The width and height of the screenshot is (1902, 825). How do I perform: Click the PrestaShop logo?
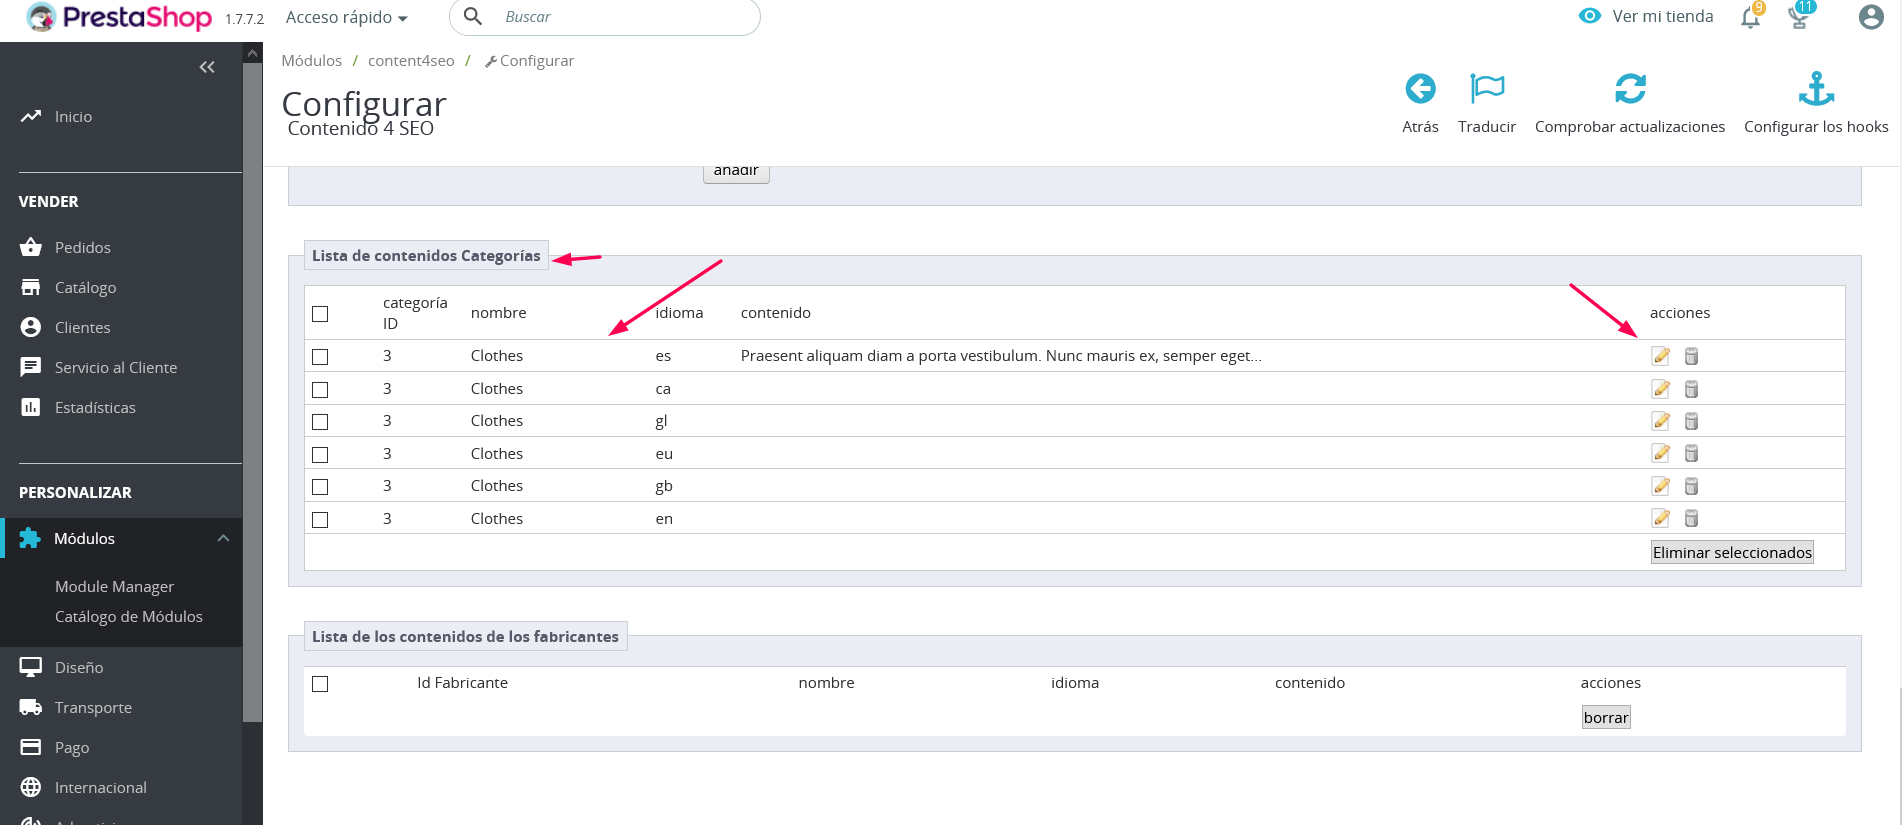118,17
